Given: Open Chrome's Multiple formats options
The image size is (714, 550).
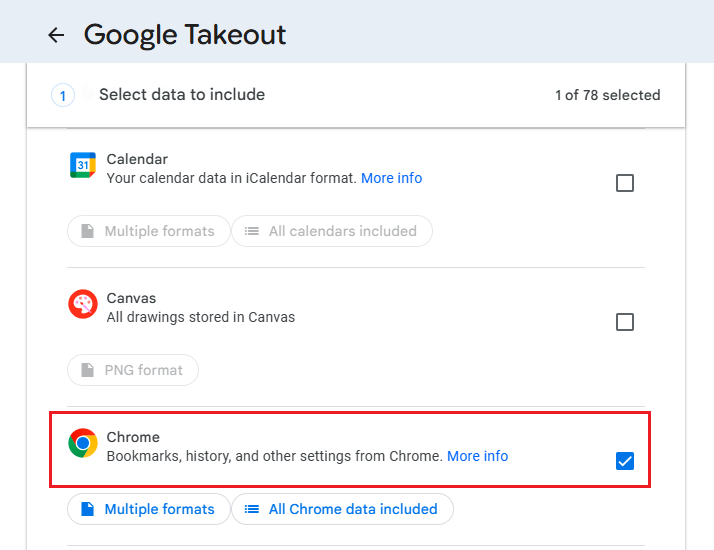Looking at the screenshot, I should pyautogui.click(x=149, y=509).
